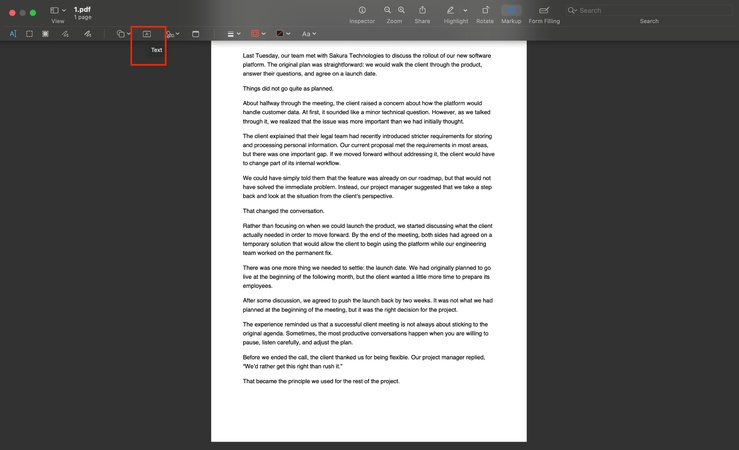This screenshot has height=450, width=739.
Task: Click the 1.pdf document title
Action: 82,9
